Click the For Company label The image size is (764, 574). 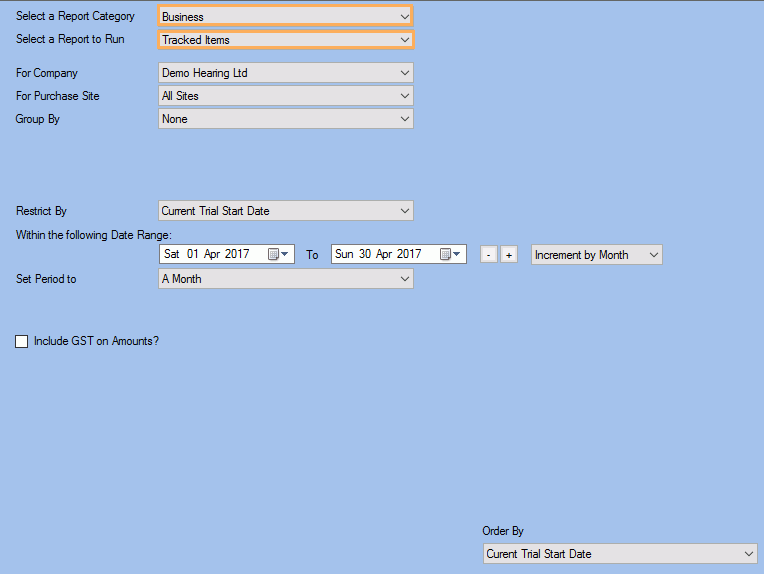[47, 73]
